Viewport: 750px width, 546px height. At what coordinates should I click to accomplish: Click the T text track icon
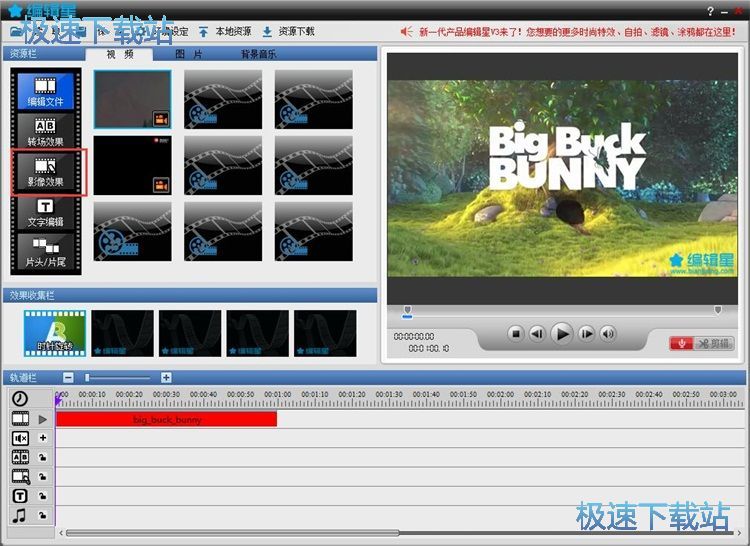coord(20,496)
